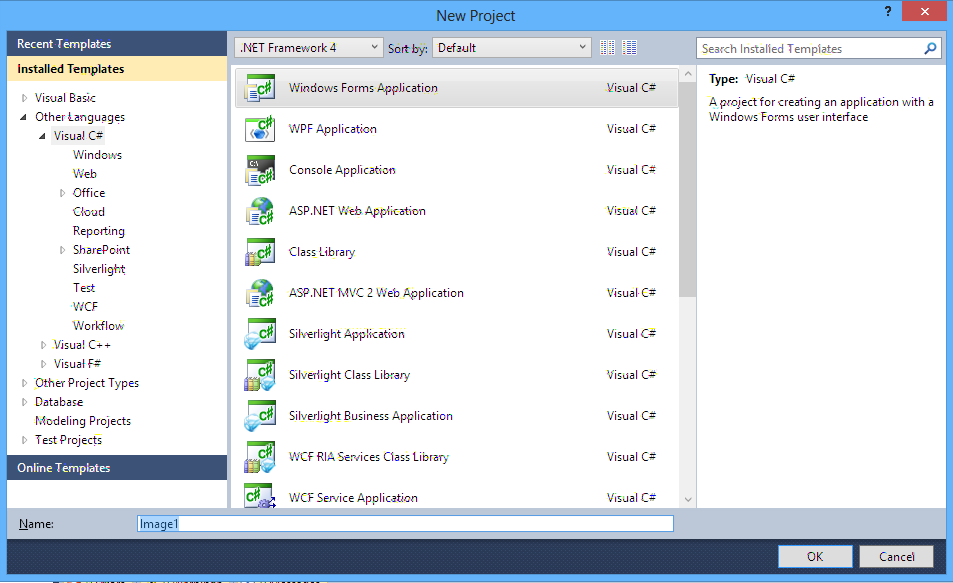Switch to the small icons view
The width and height of the screenshot is (953, 583).
tap(629, 47)
